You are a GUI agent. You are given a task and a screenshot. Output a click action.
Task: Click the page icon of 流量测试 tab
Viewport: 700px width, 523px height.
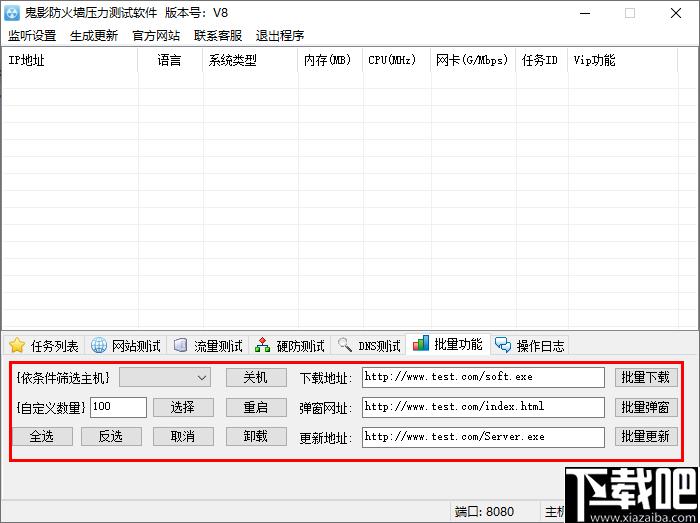pyautogui.click(x=180, y=345)
